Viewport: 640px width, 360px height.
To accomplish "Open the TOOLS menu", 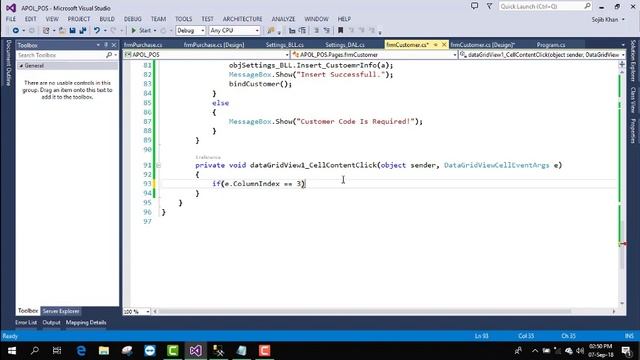I will [x=184, y=19].
